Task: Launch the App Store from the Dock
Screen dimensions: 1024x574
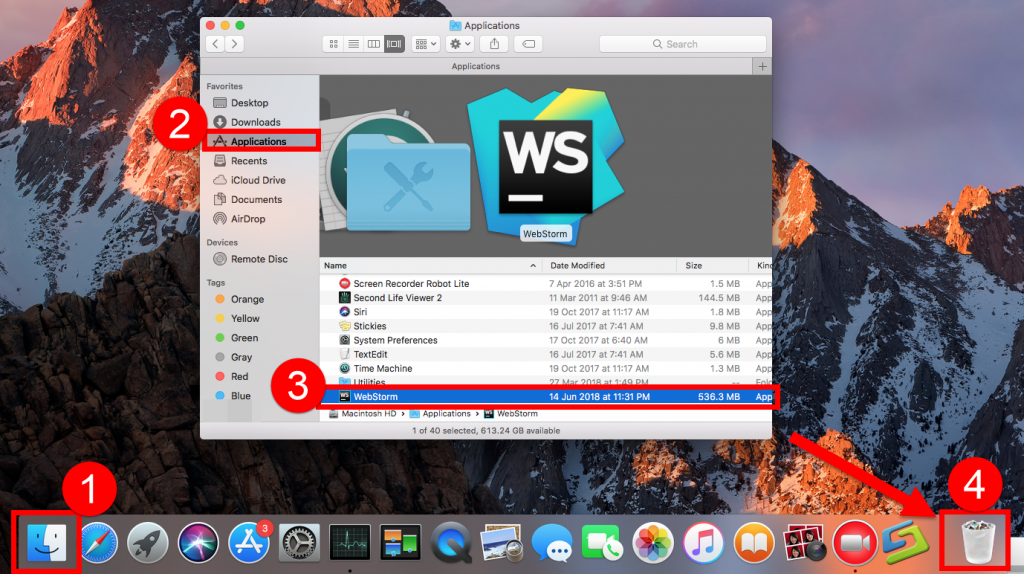Action: click(249, 543)
